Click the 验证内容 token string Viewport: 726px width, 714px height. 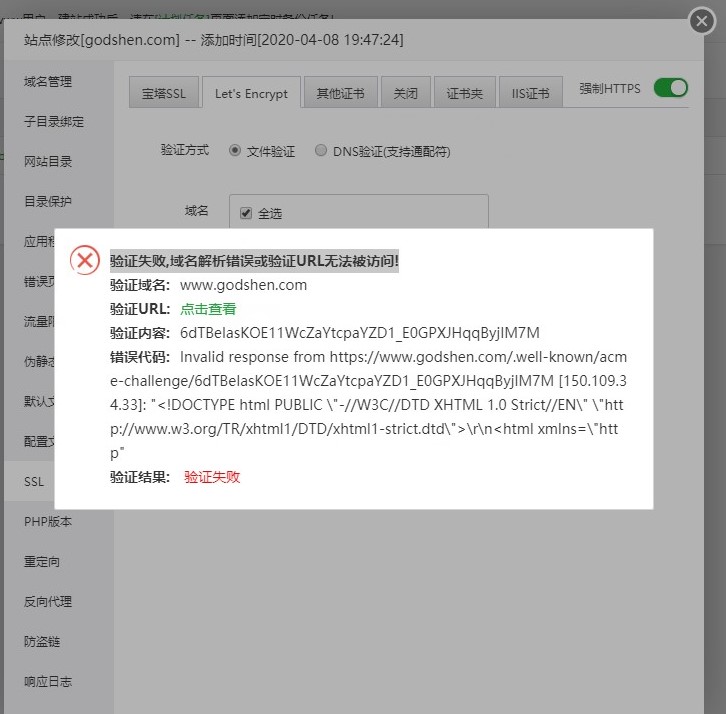(360, 333)
